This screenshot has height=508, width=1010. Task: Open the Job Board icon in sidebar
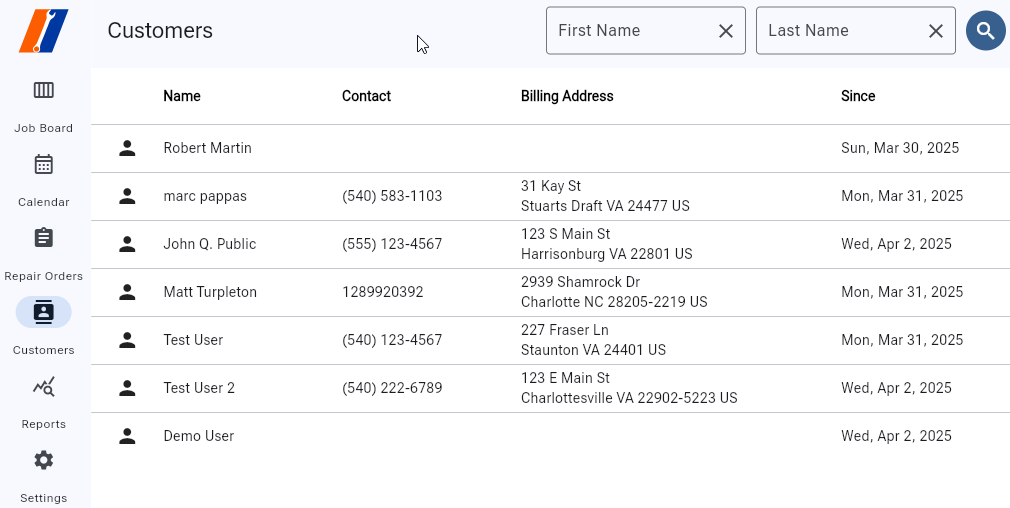coord(43,91)
